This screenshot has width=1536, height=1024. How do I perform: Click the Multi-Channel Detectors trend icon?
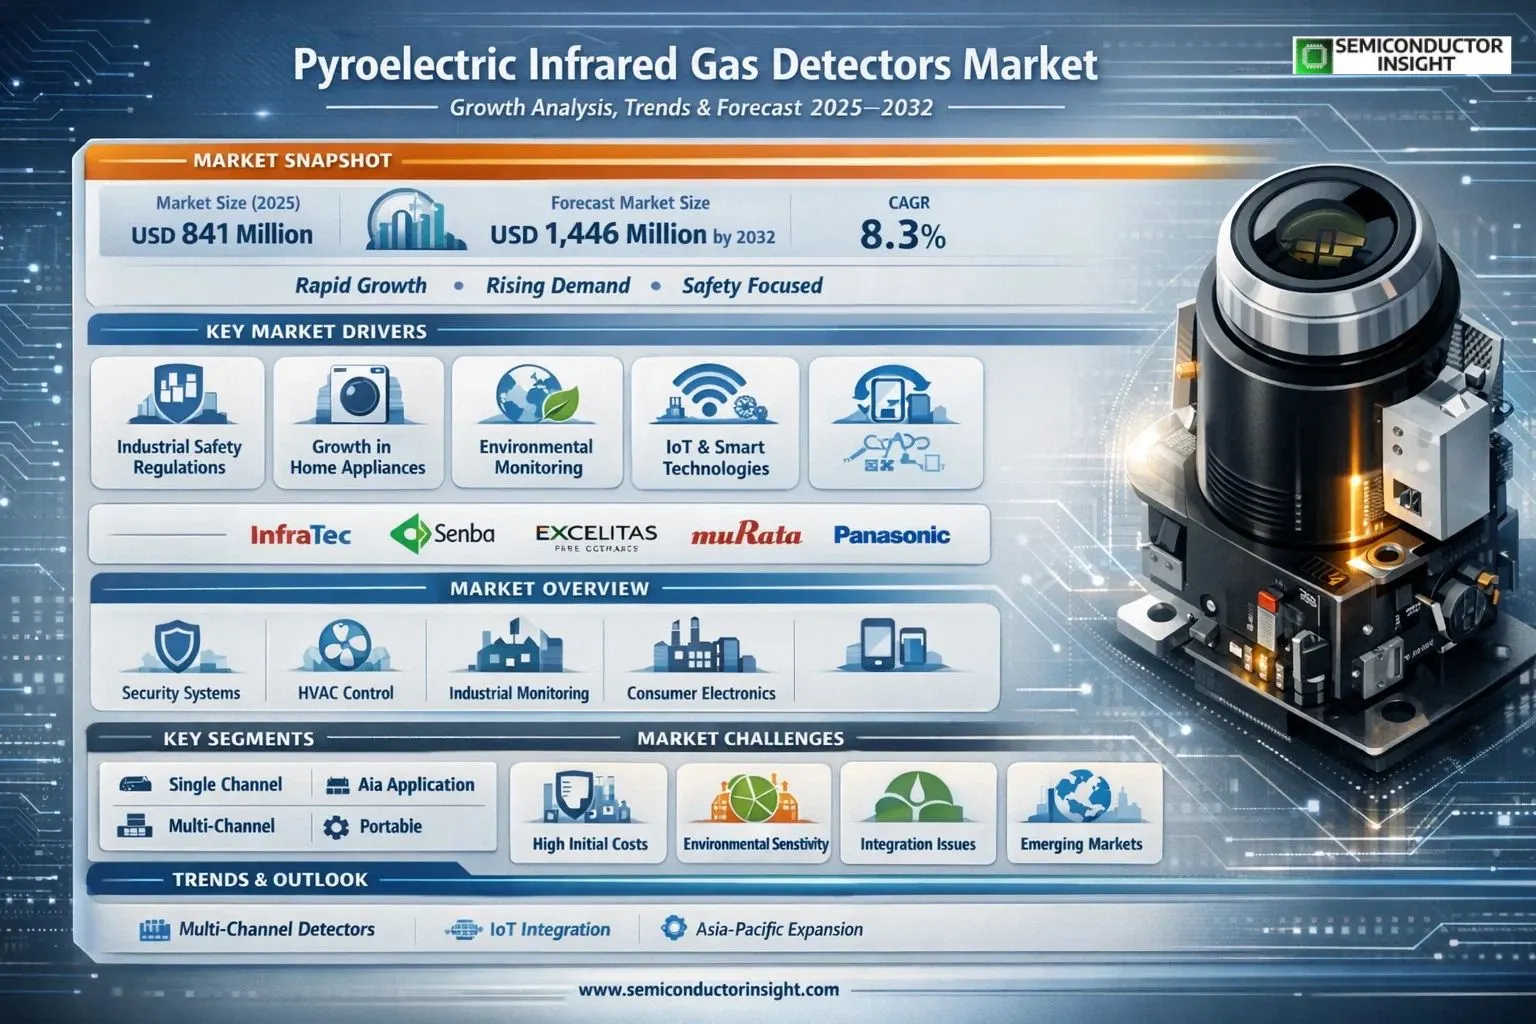click(154, 930)
